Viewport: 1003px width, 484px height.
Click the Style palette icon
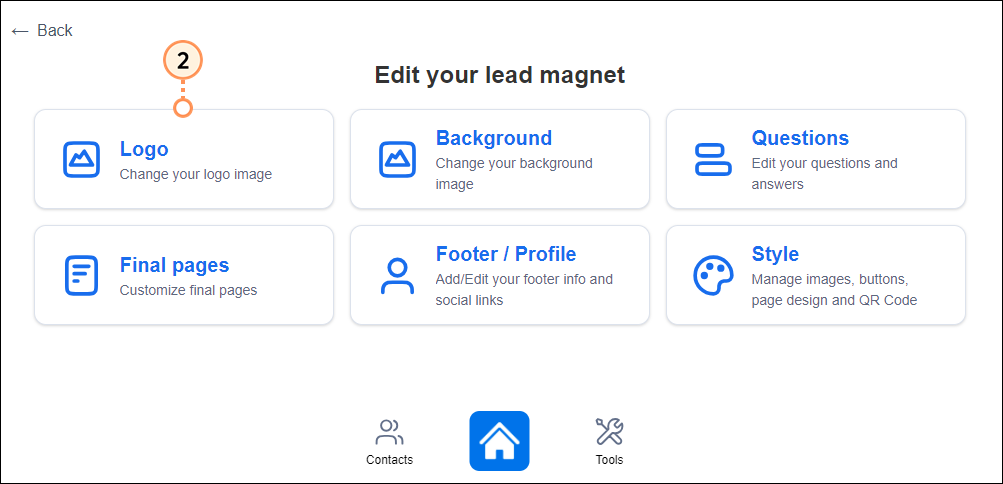click(713, 276)
